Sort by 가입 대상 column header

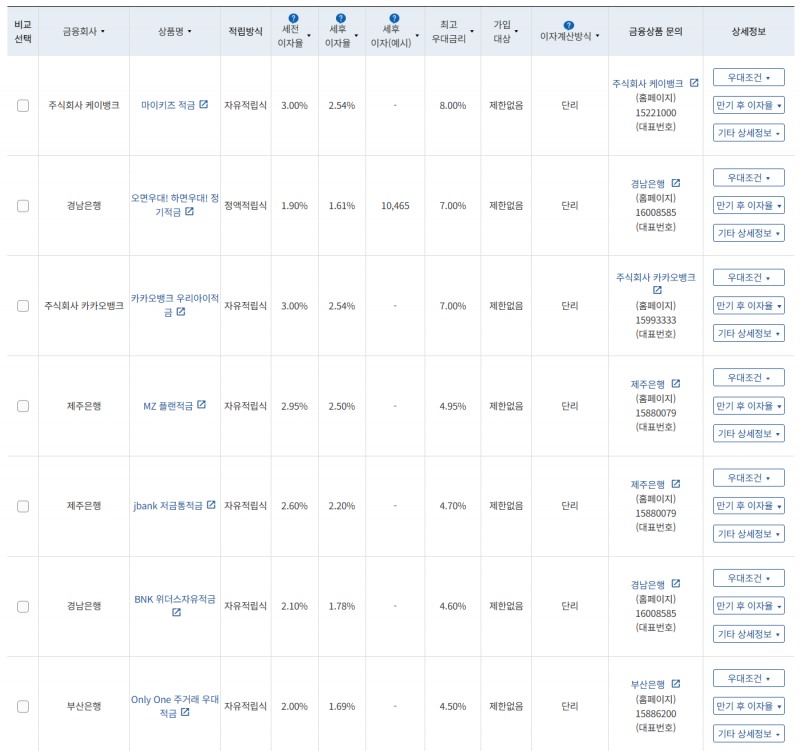pos(505,32)
